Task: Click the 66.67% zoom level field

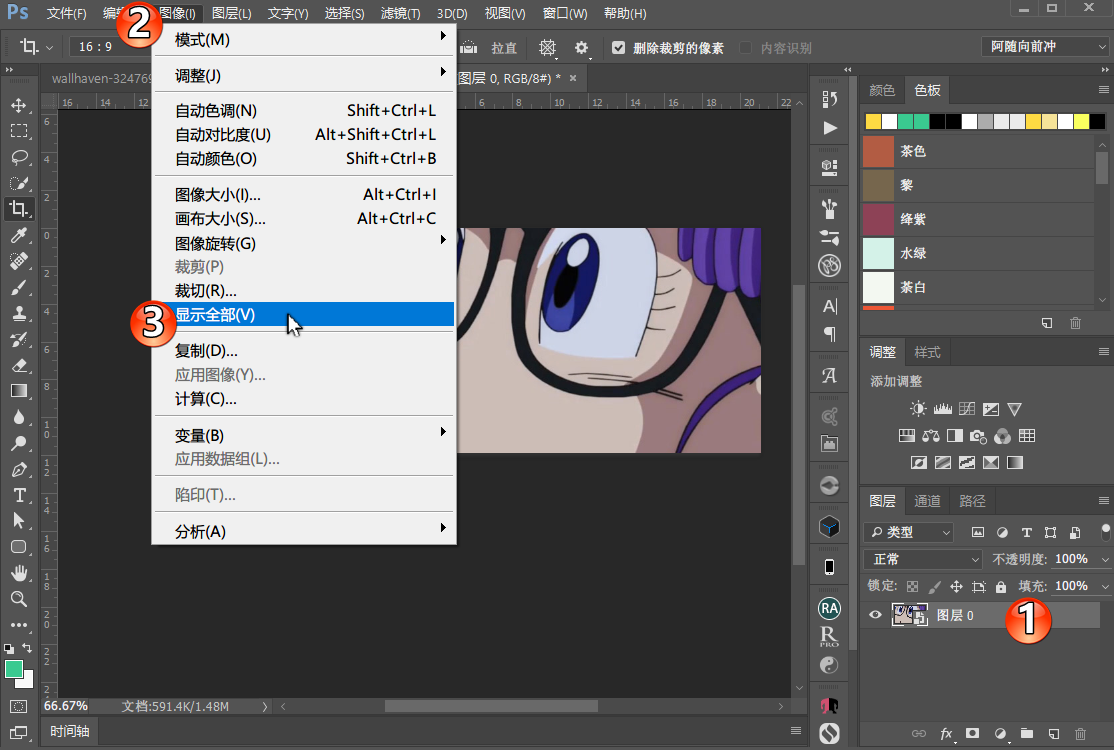Action: [66, 706]
